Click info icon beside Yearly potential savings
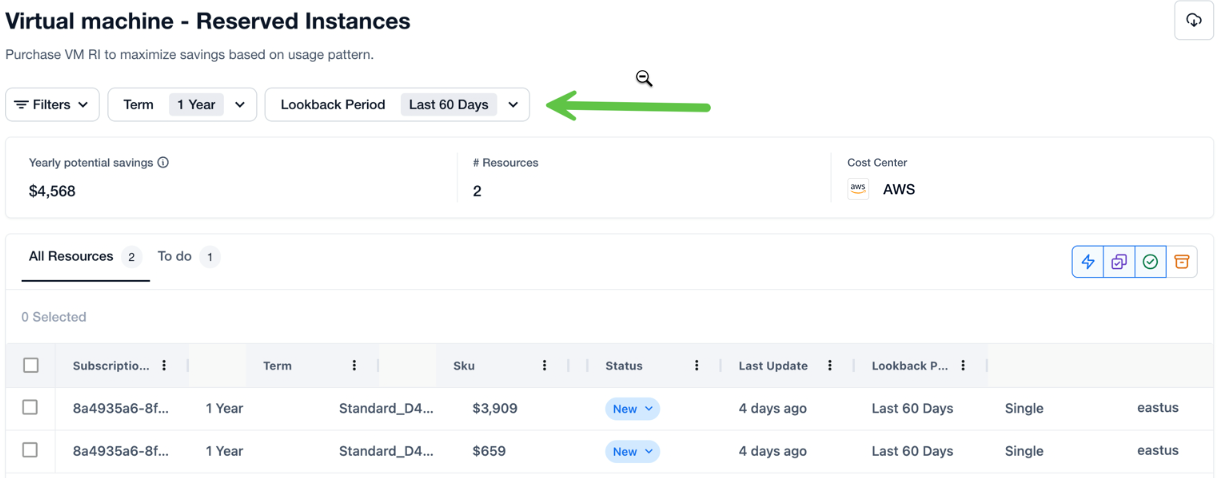This screenshot has width=1219, height=478. (x=163, y=162)
